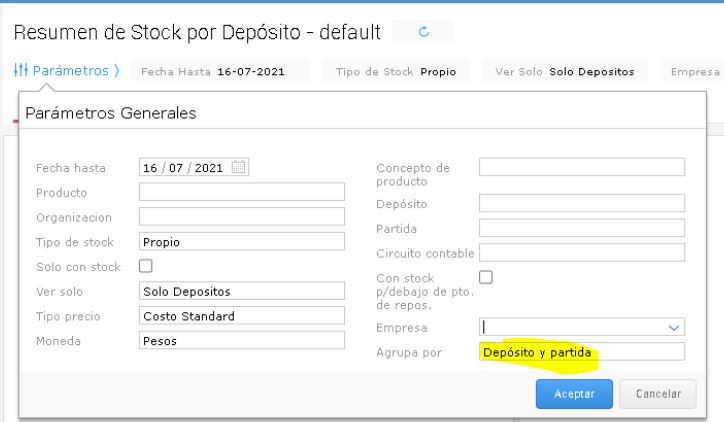Open the Ver solo selector field
724x422 pixels.
pos(242,290)
